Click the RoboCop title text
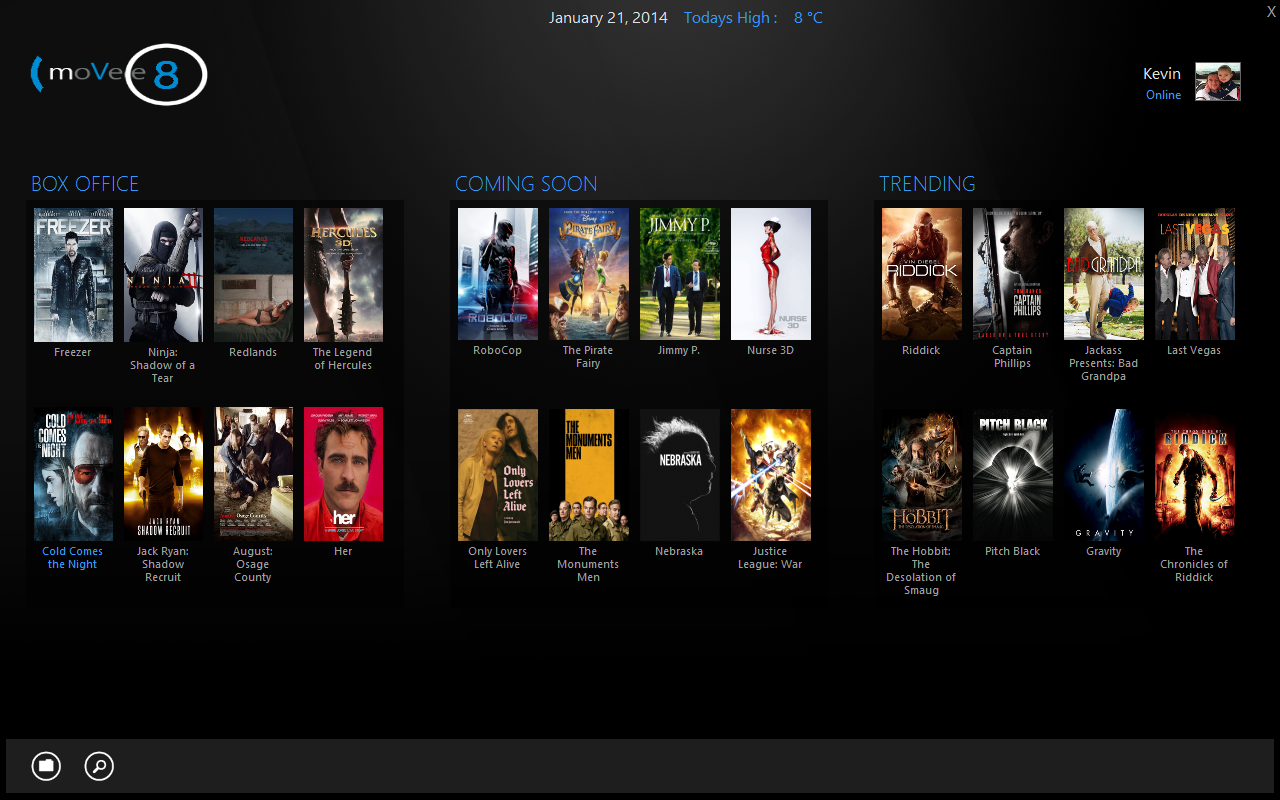Screen dimensions: 1280x800 click(x=498, y=350)
